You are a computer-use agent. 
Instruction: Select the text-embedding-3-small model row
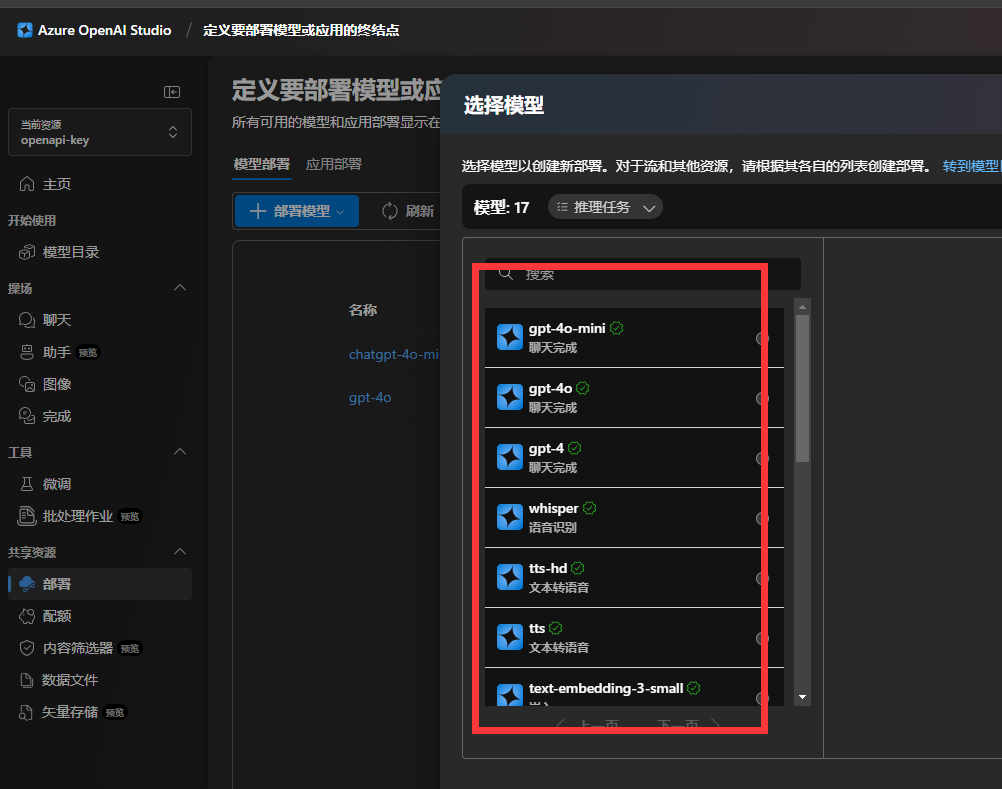point(635,687)
